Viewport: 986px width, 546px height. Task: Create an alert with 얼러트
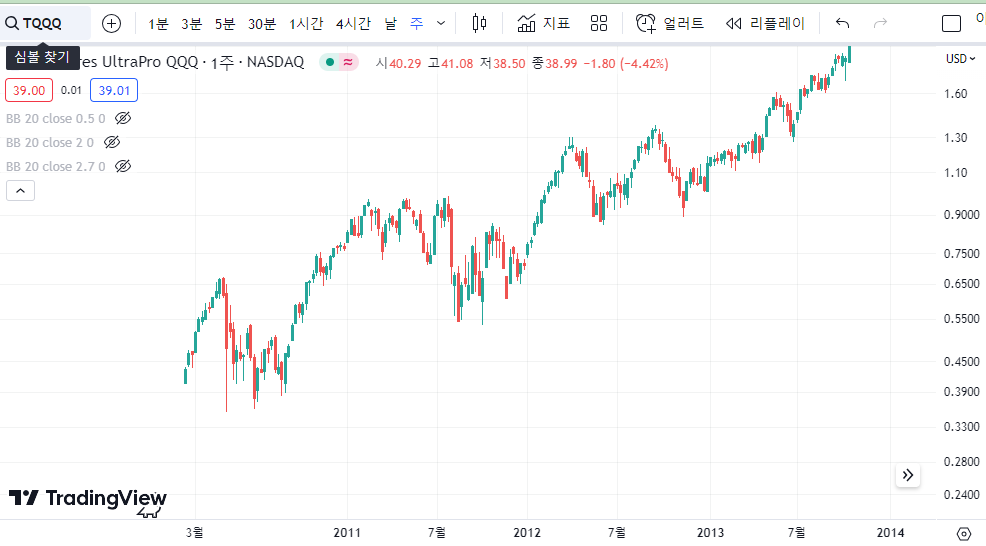point(670,23)
